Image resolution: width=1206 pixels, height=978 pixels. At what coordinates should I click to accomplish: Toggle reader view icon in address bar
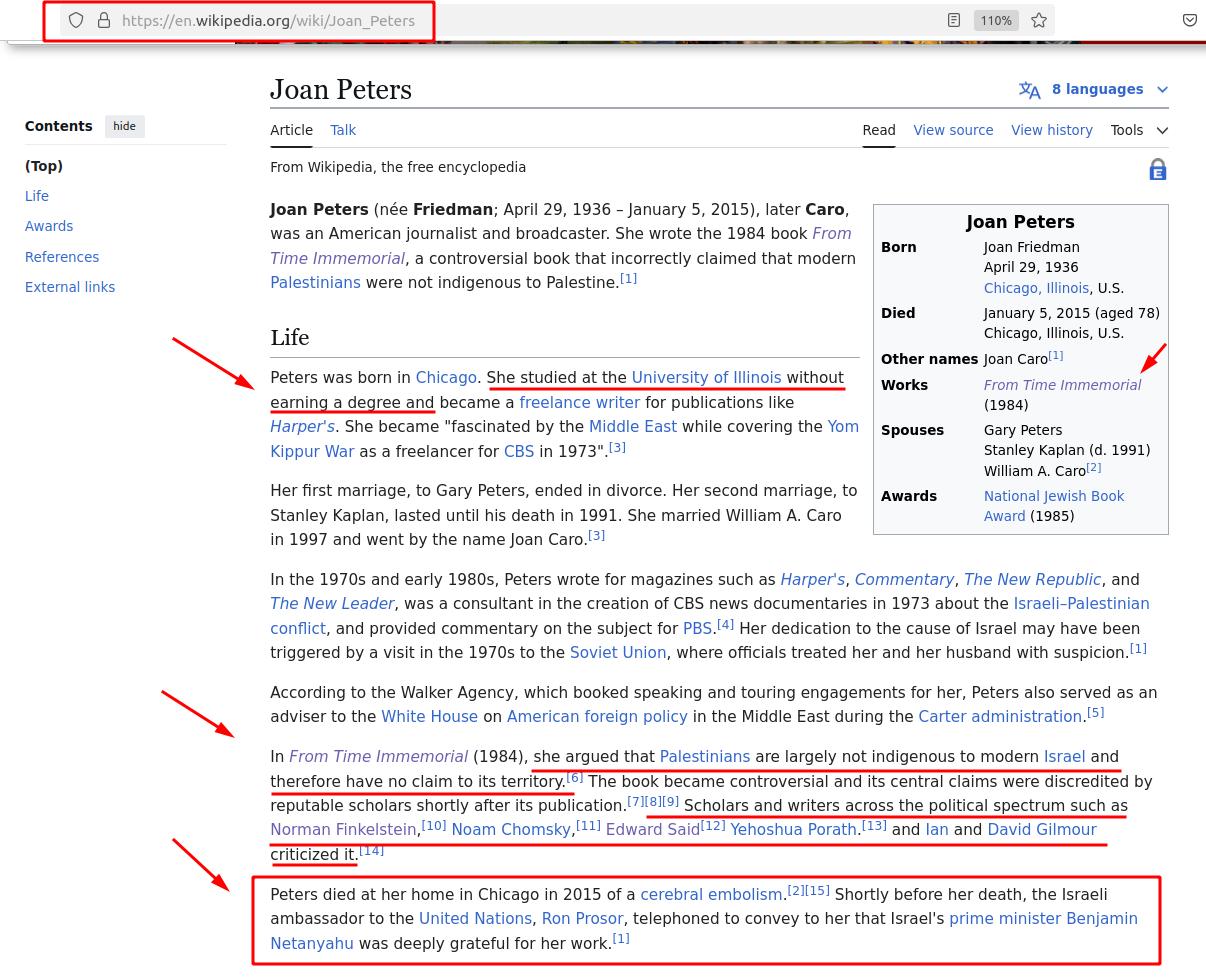954,20
